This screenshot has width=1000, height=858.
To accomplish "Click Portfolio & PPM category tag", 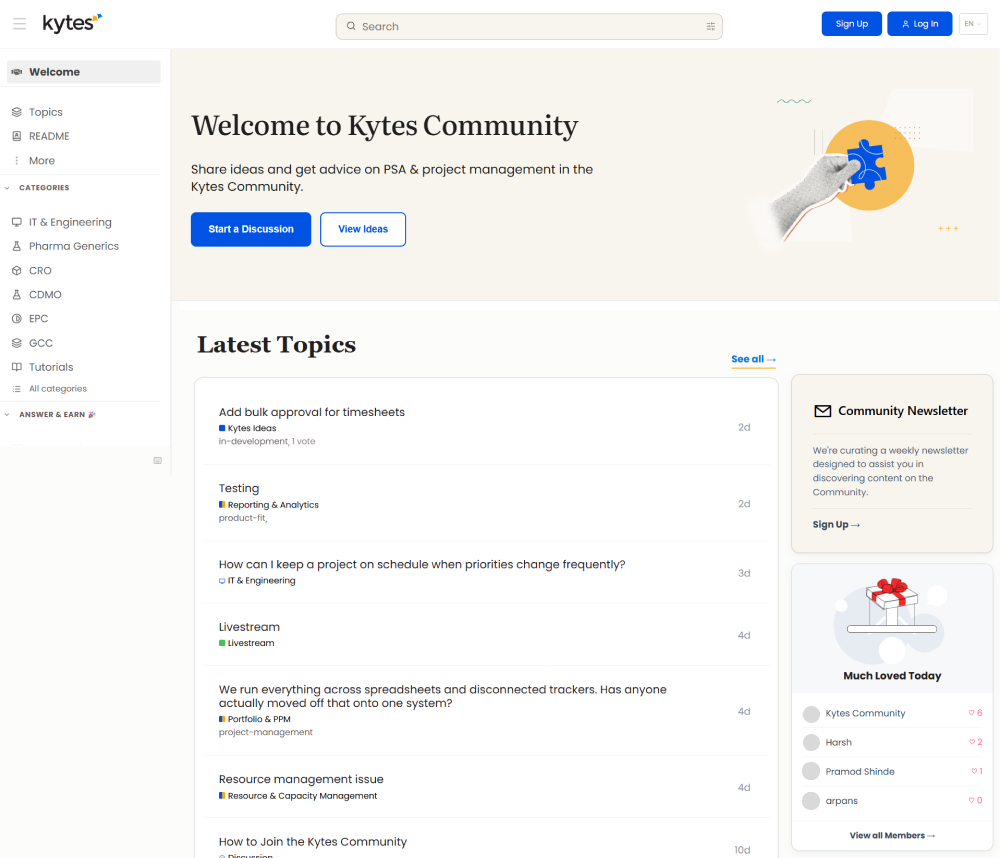I will pyautogui.click(x=254, y=720).
